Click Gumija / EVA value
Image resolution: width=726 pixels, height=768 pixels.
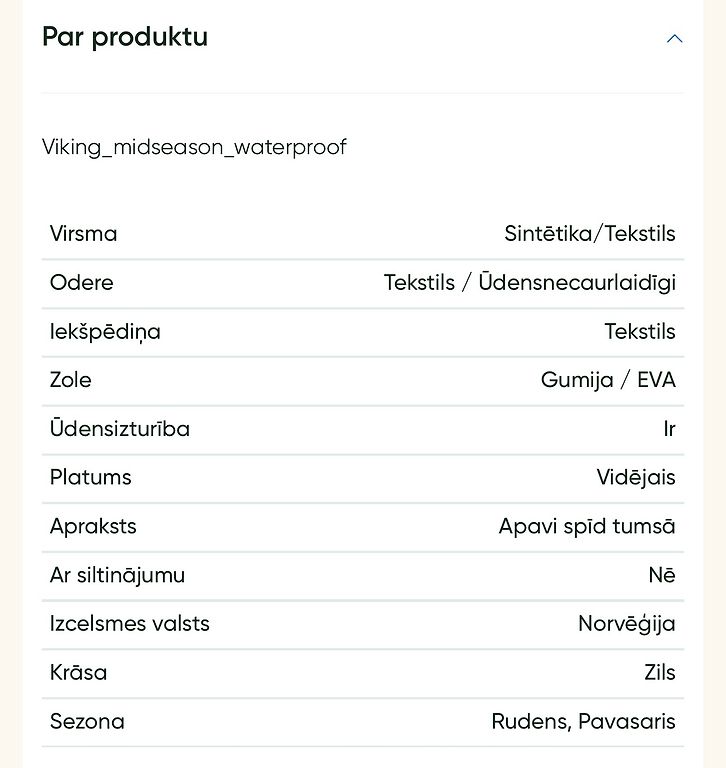608,380
